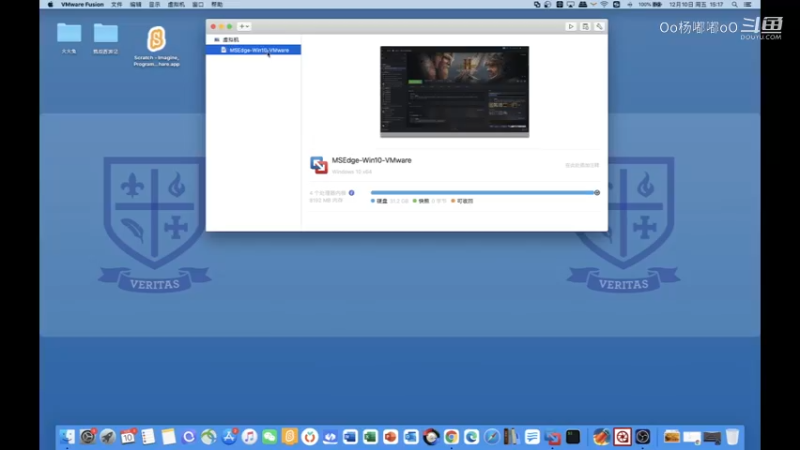This screenshot has width=800, height=450.
Task: Open Safari in the Dock
Action: [491, 437]
